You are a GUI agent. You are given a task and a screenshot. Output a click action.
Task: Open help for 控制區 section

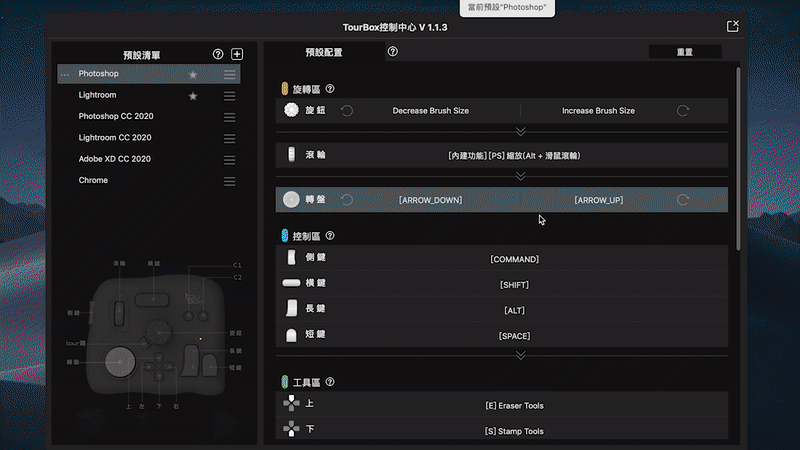(x=330, y=236)
